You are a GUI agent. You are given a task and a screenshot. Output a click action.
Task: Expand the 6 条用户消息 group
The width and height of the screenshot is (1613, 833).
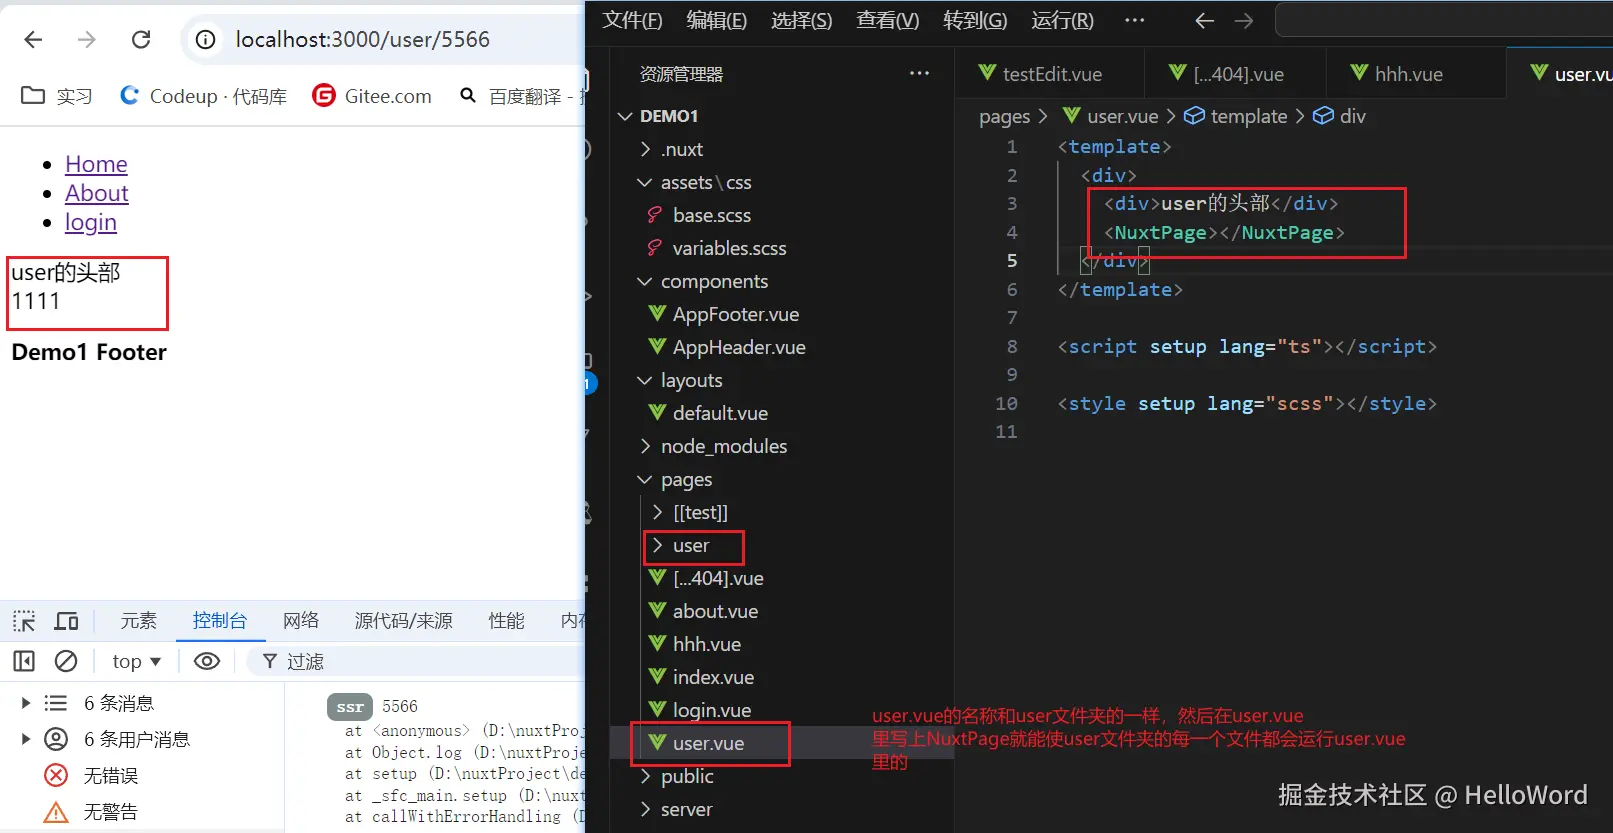pyautogui.click(x=26, y=739)
